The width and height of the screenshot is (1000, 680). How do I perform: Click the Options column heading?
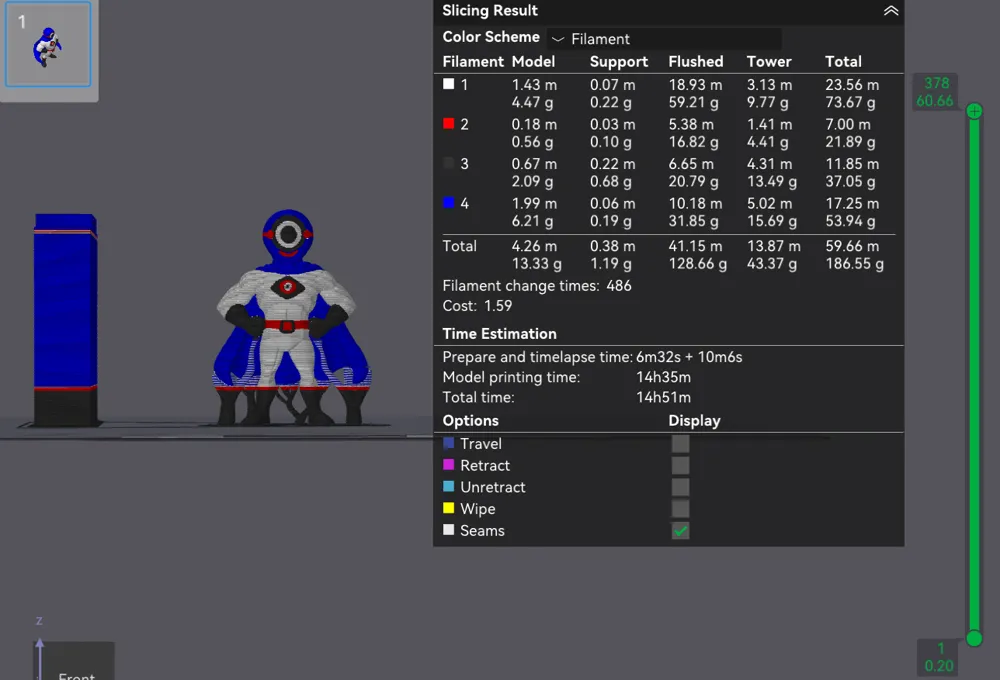click(x=471, y=420)
